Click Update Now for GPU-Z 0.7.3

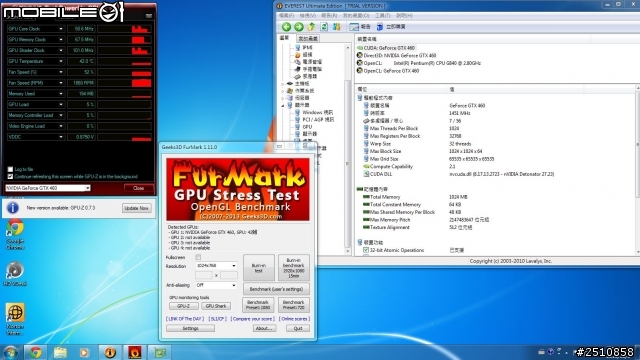coord(137,208)
